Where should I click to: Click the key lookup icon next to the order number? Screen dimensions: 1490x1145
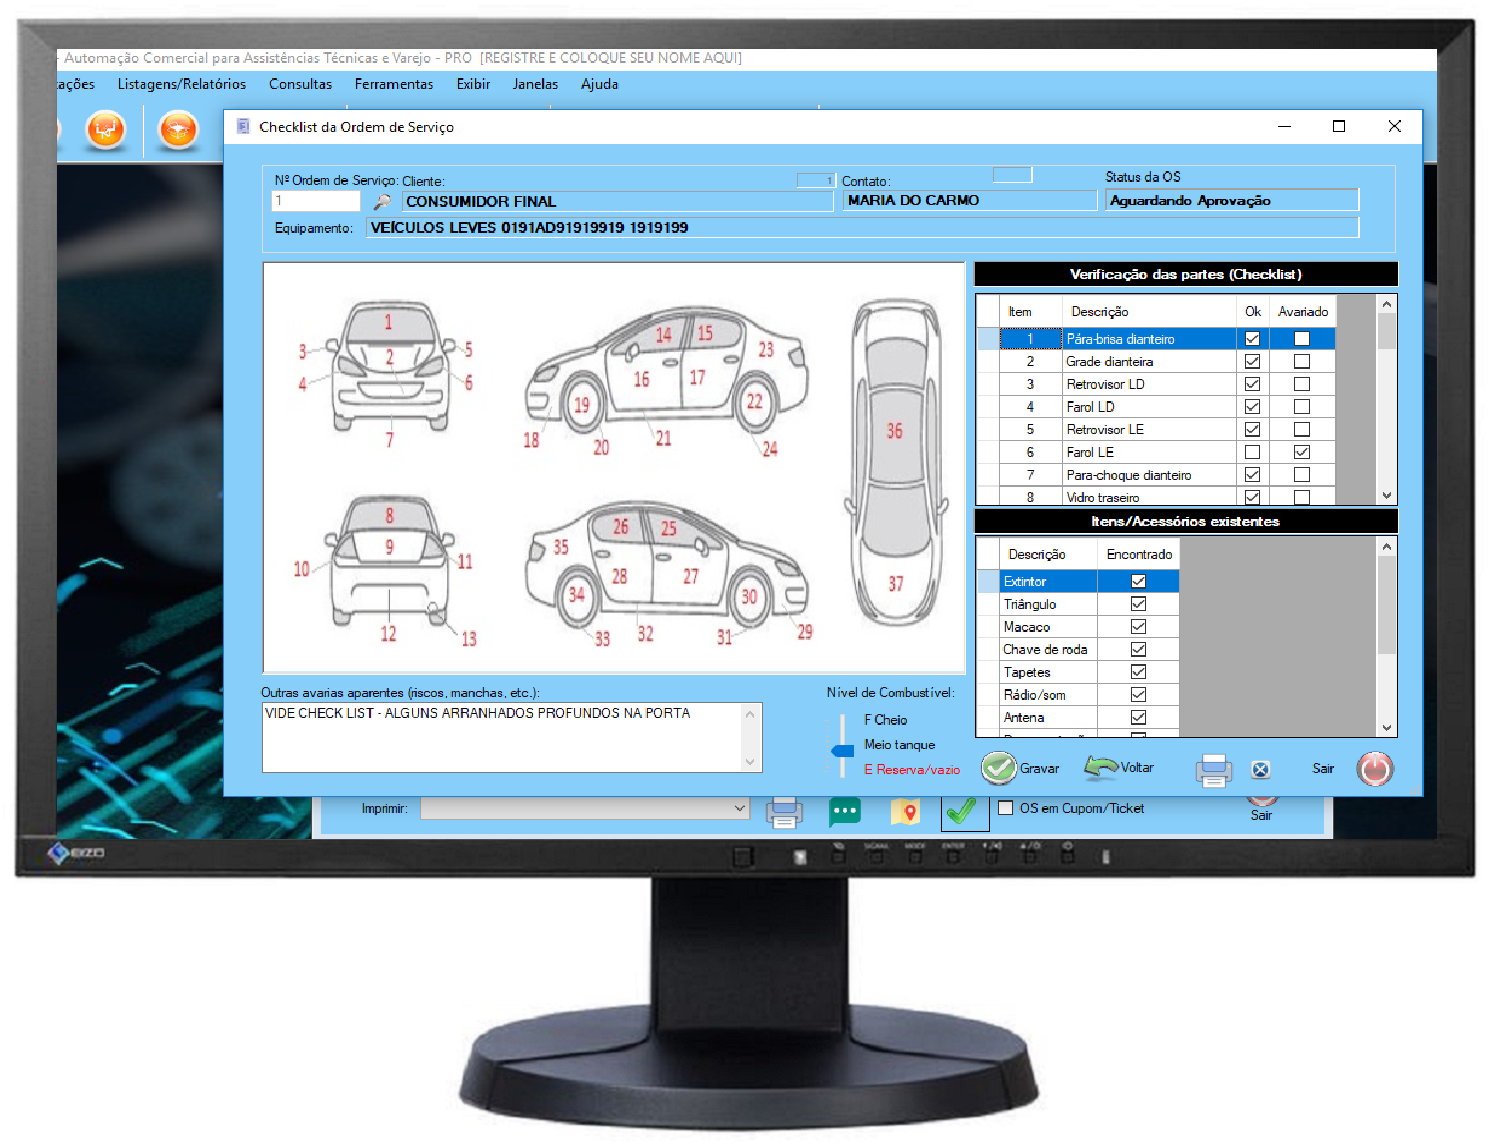point(382,200)
